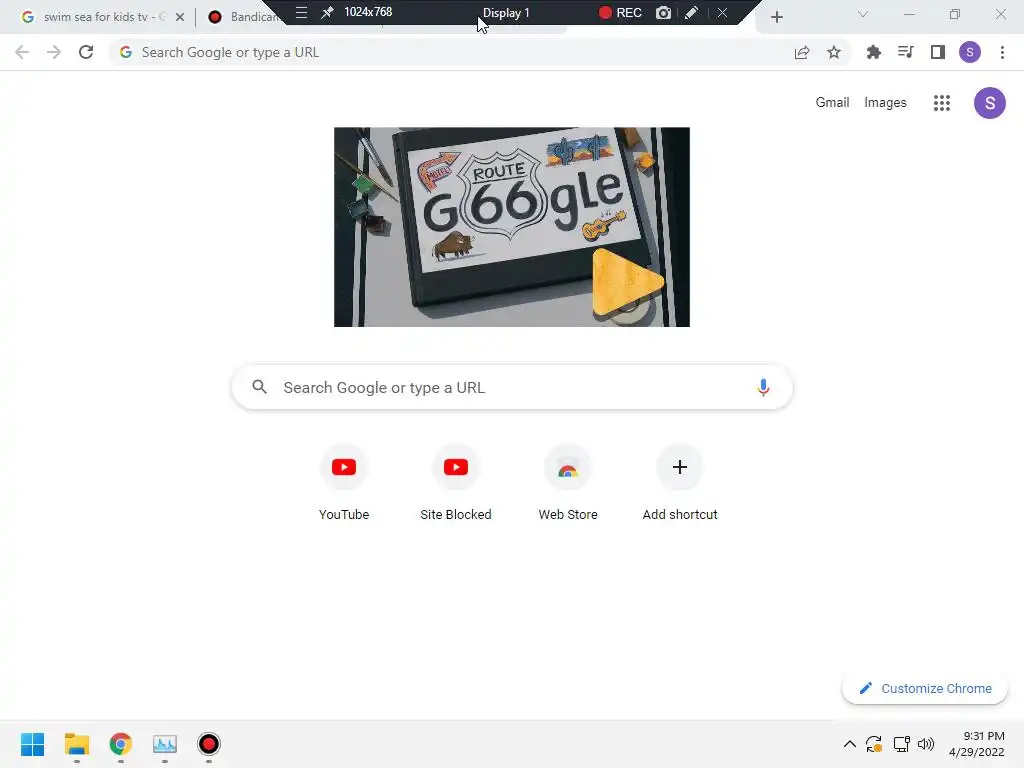Start voice search with microphone icon

tap(763, 387)
